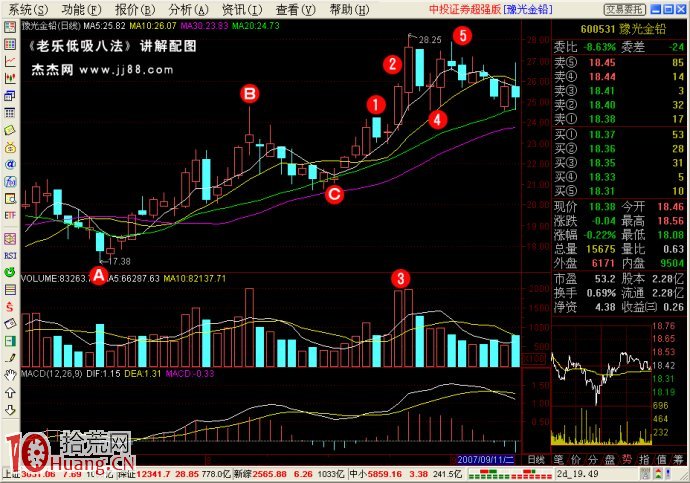Click the pink box icon below ETF
The image size is (690, 483).
pyautogui.click(x=10, y=238)
